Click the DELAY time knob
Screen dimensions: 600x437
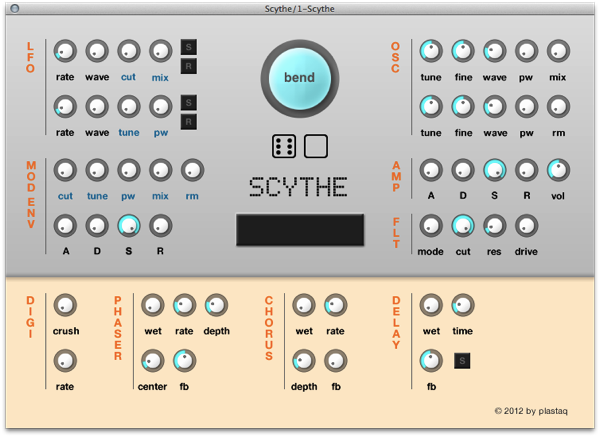coord(463,305)
